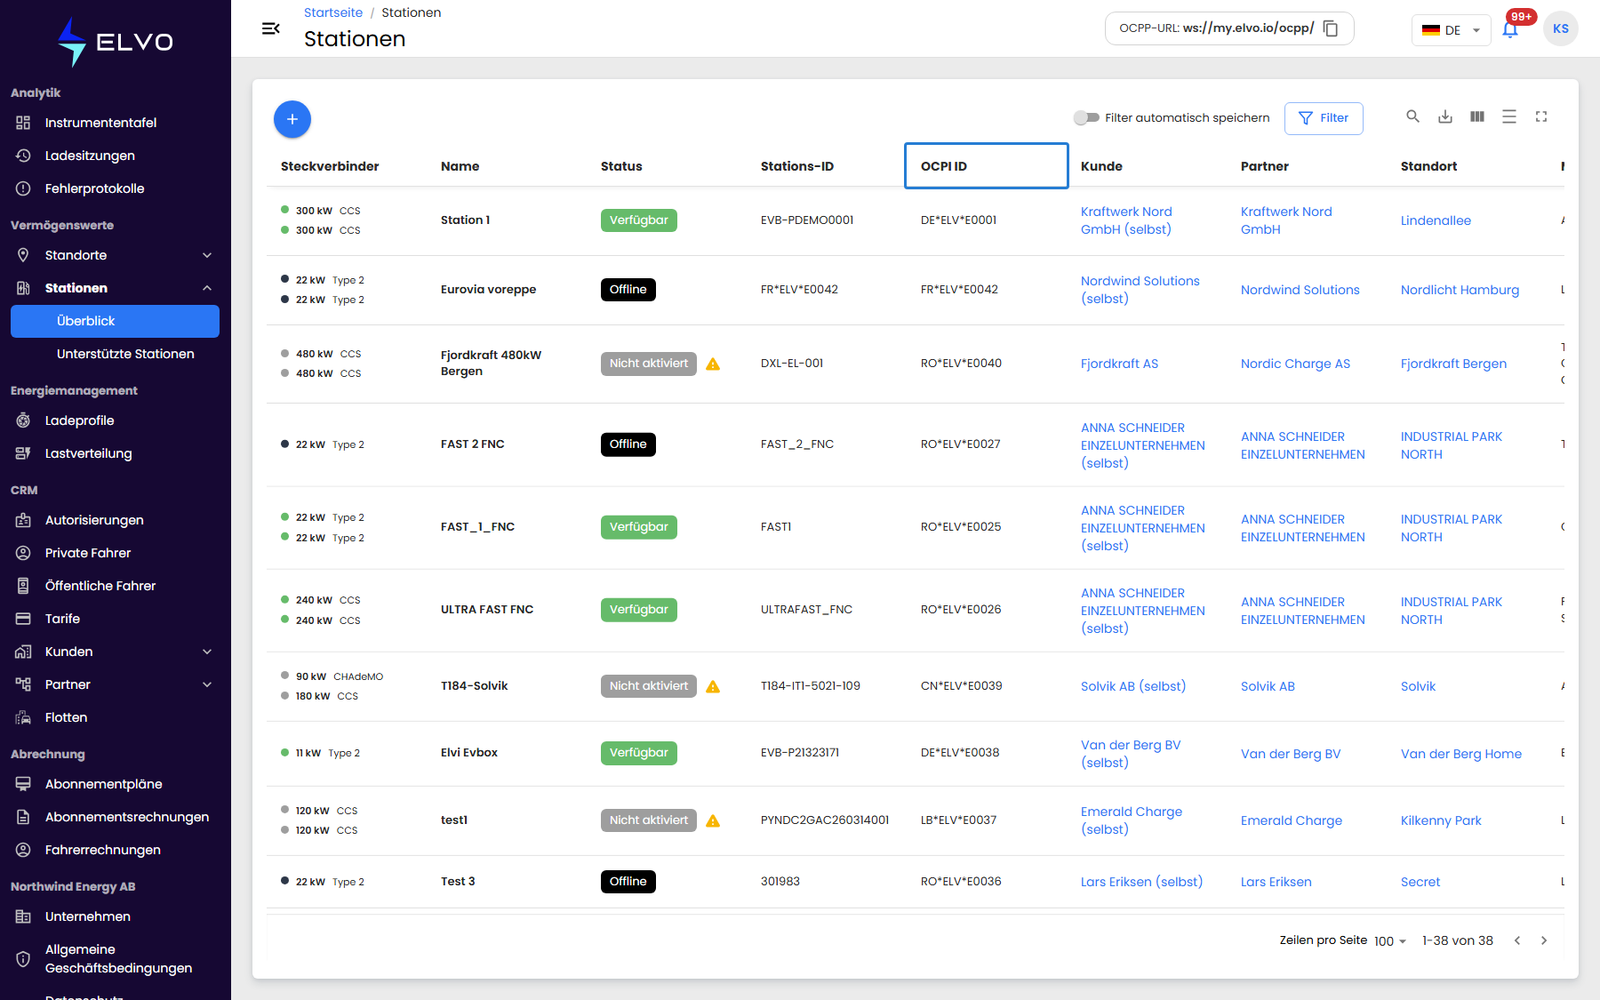Expand the Standorte menu
This screenshot has height=1000, width=1600.
(115, 255)
